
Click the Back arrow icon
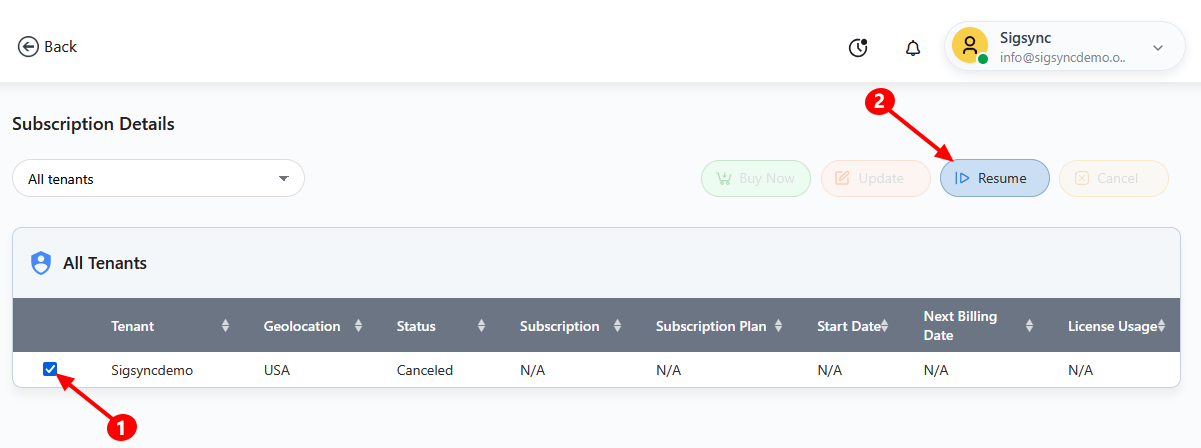pos(28,47)
